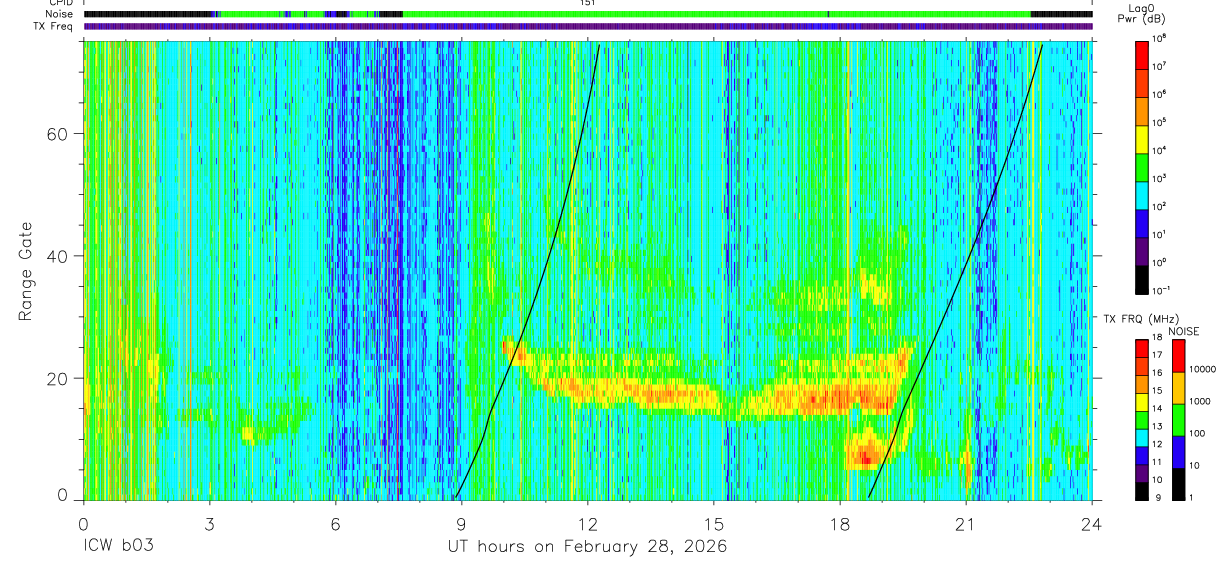Screen dimensions: 1228x567
Task: Click the purple segment of TX FRQ colorbar
Action: (x=1142, y=472)
